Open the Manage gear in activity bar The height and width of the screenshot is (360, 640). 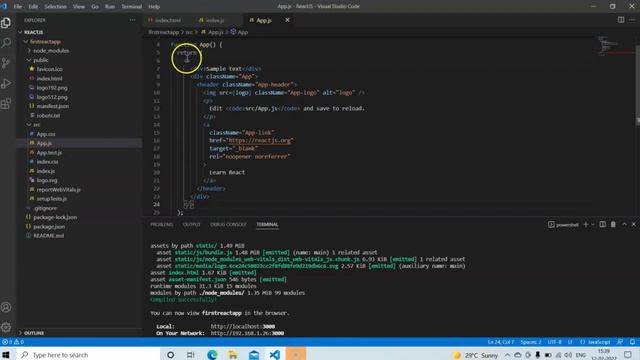[6, 327]
